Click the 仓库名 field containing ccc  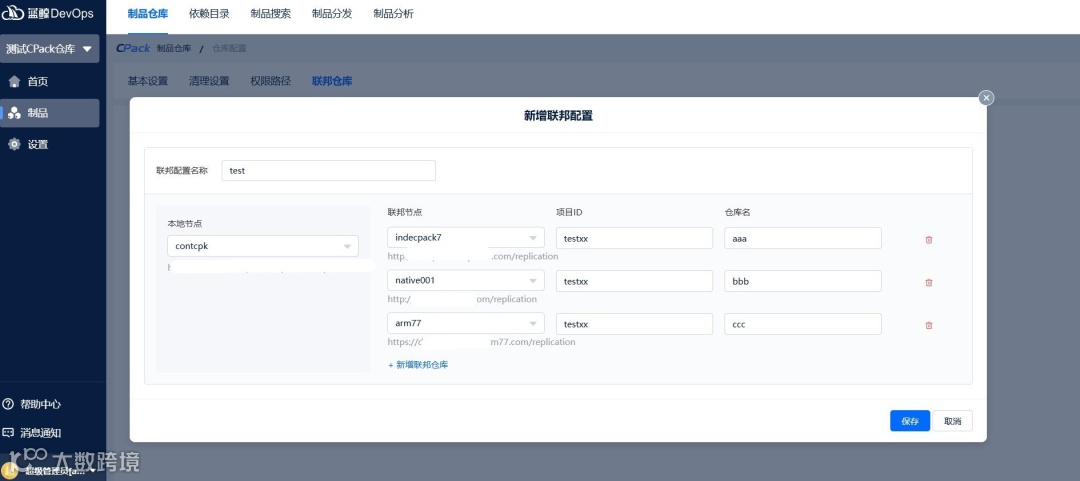[x=803, y=324]
